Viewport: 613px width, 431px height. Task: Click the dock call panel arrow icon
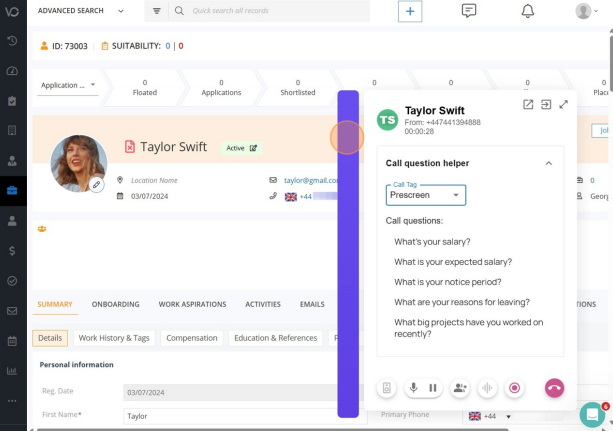[546, 104]
